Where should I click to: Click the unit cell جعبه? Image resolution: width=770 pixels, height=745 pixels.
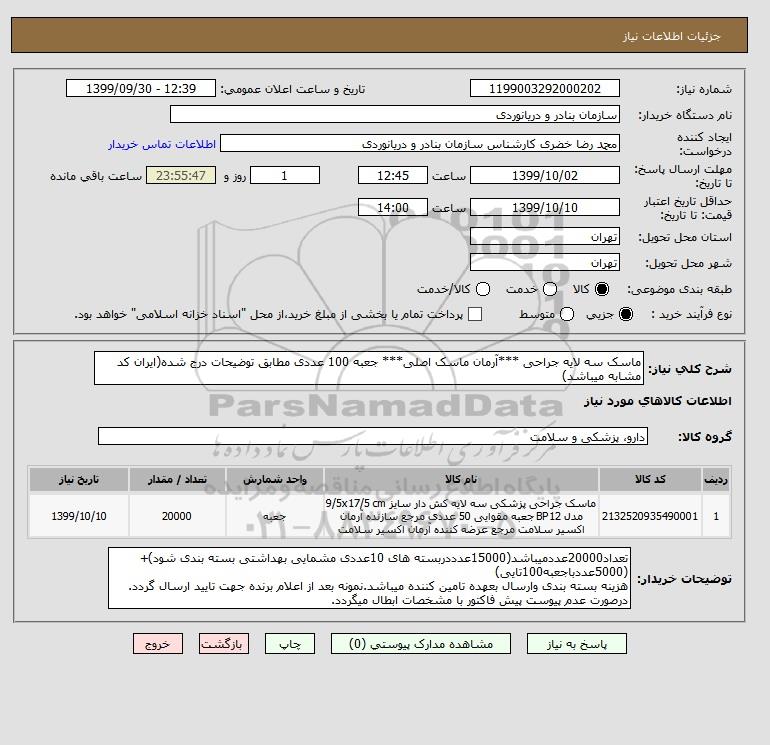(275, 516)
